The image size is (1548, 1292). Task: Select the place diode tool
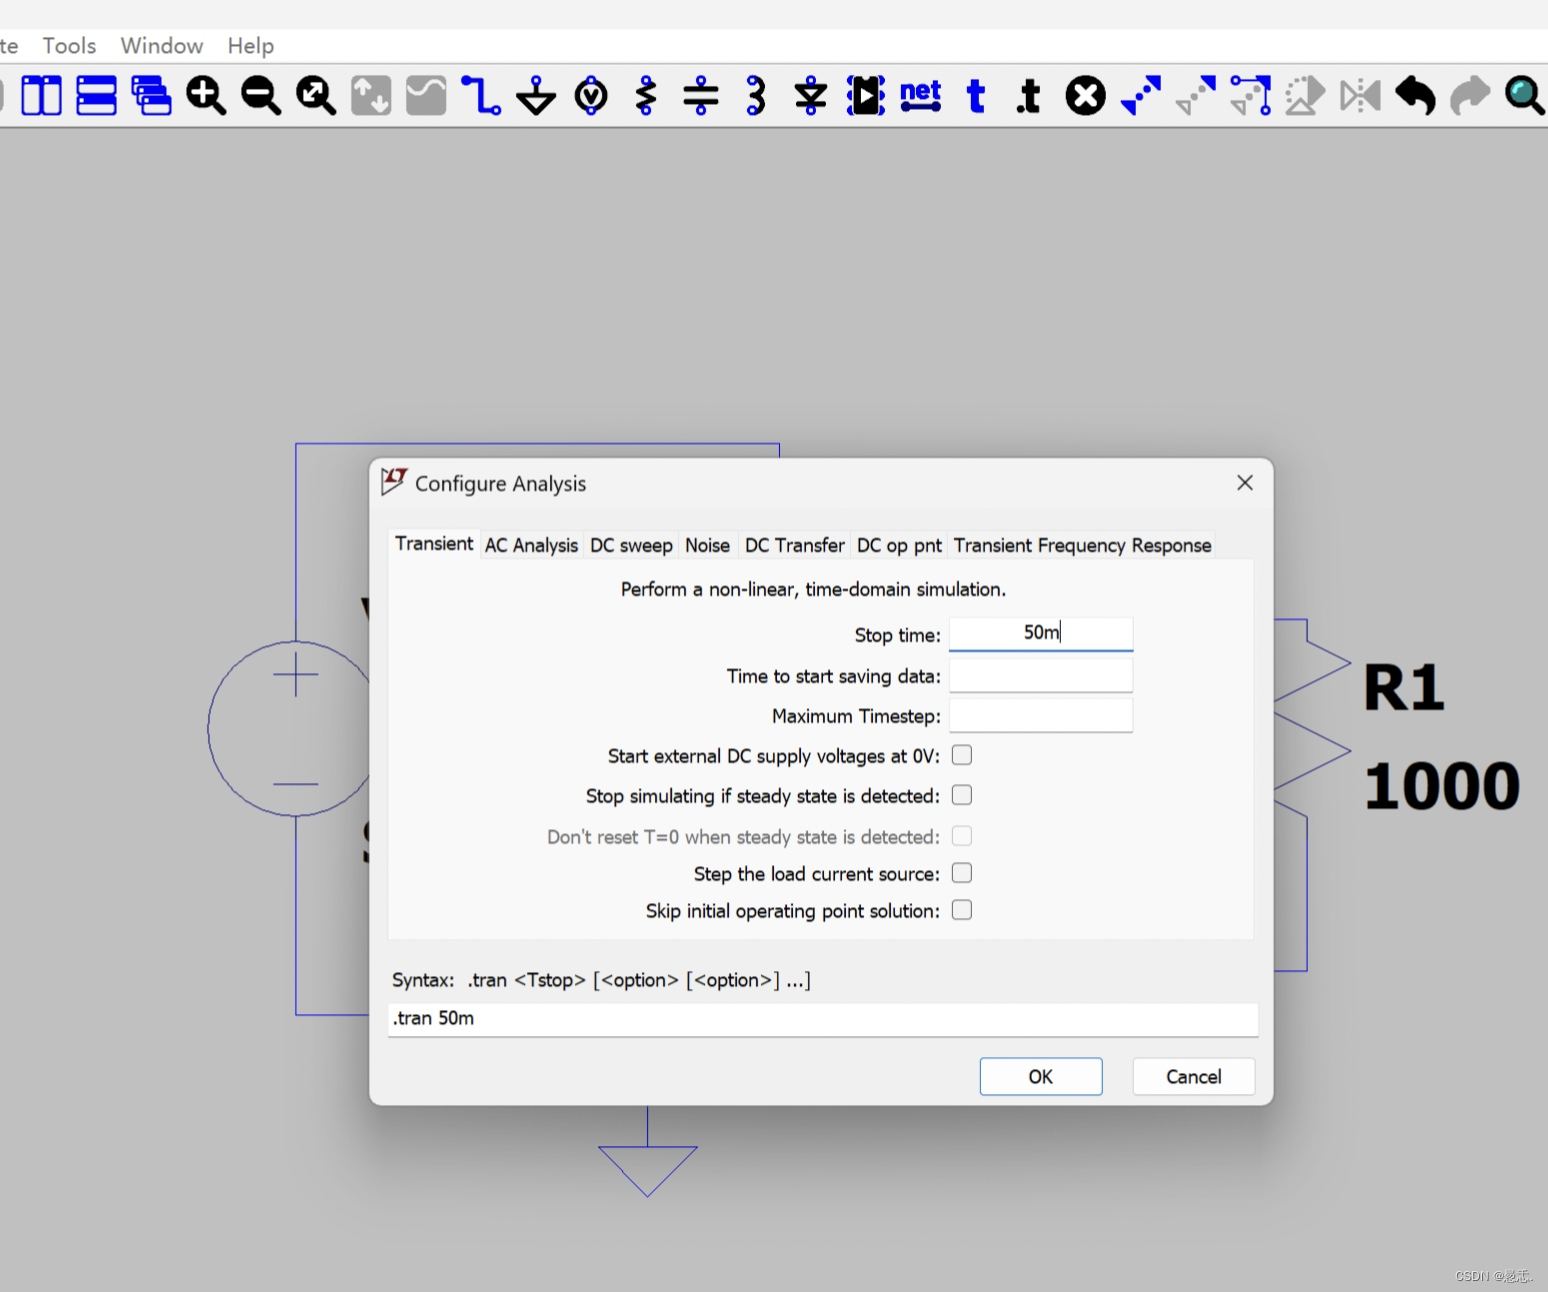tap(811, 96)
